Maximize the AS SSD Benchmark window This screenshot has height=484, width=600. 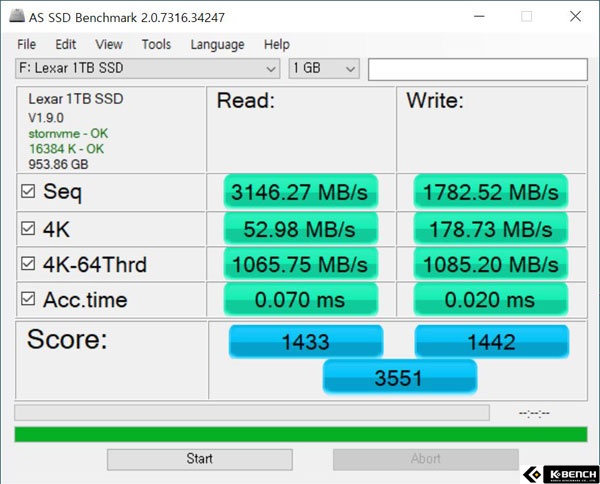tap(527, 16)
